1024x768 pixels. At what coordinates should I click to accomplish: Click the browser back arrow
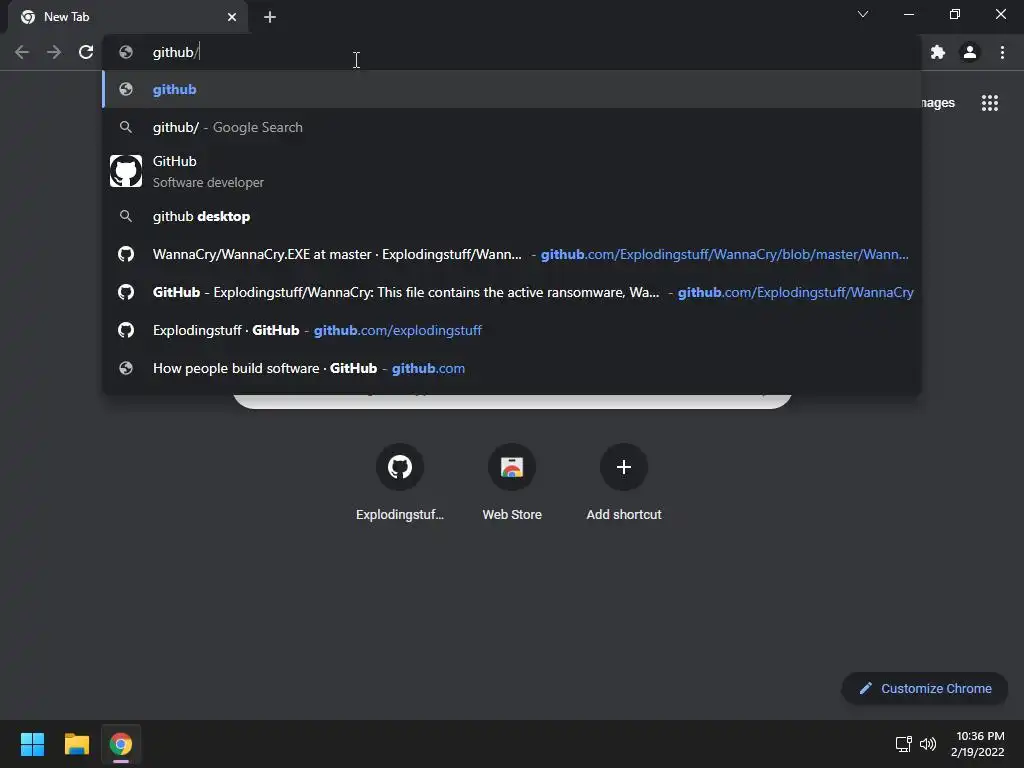point(22,52)
